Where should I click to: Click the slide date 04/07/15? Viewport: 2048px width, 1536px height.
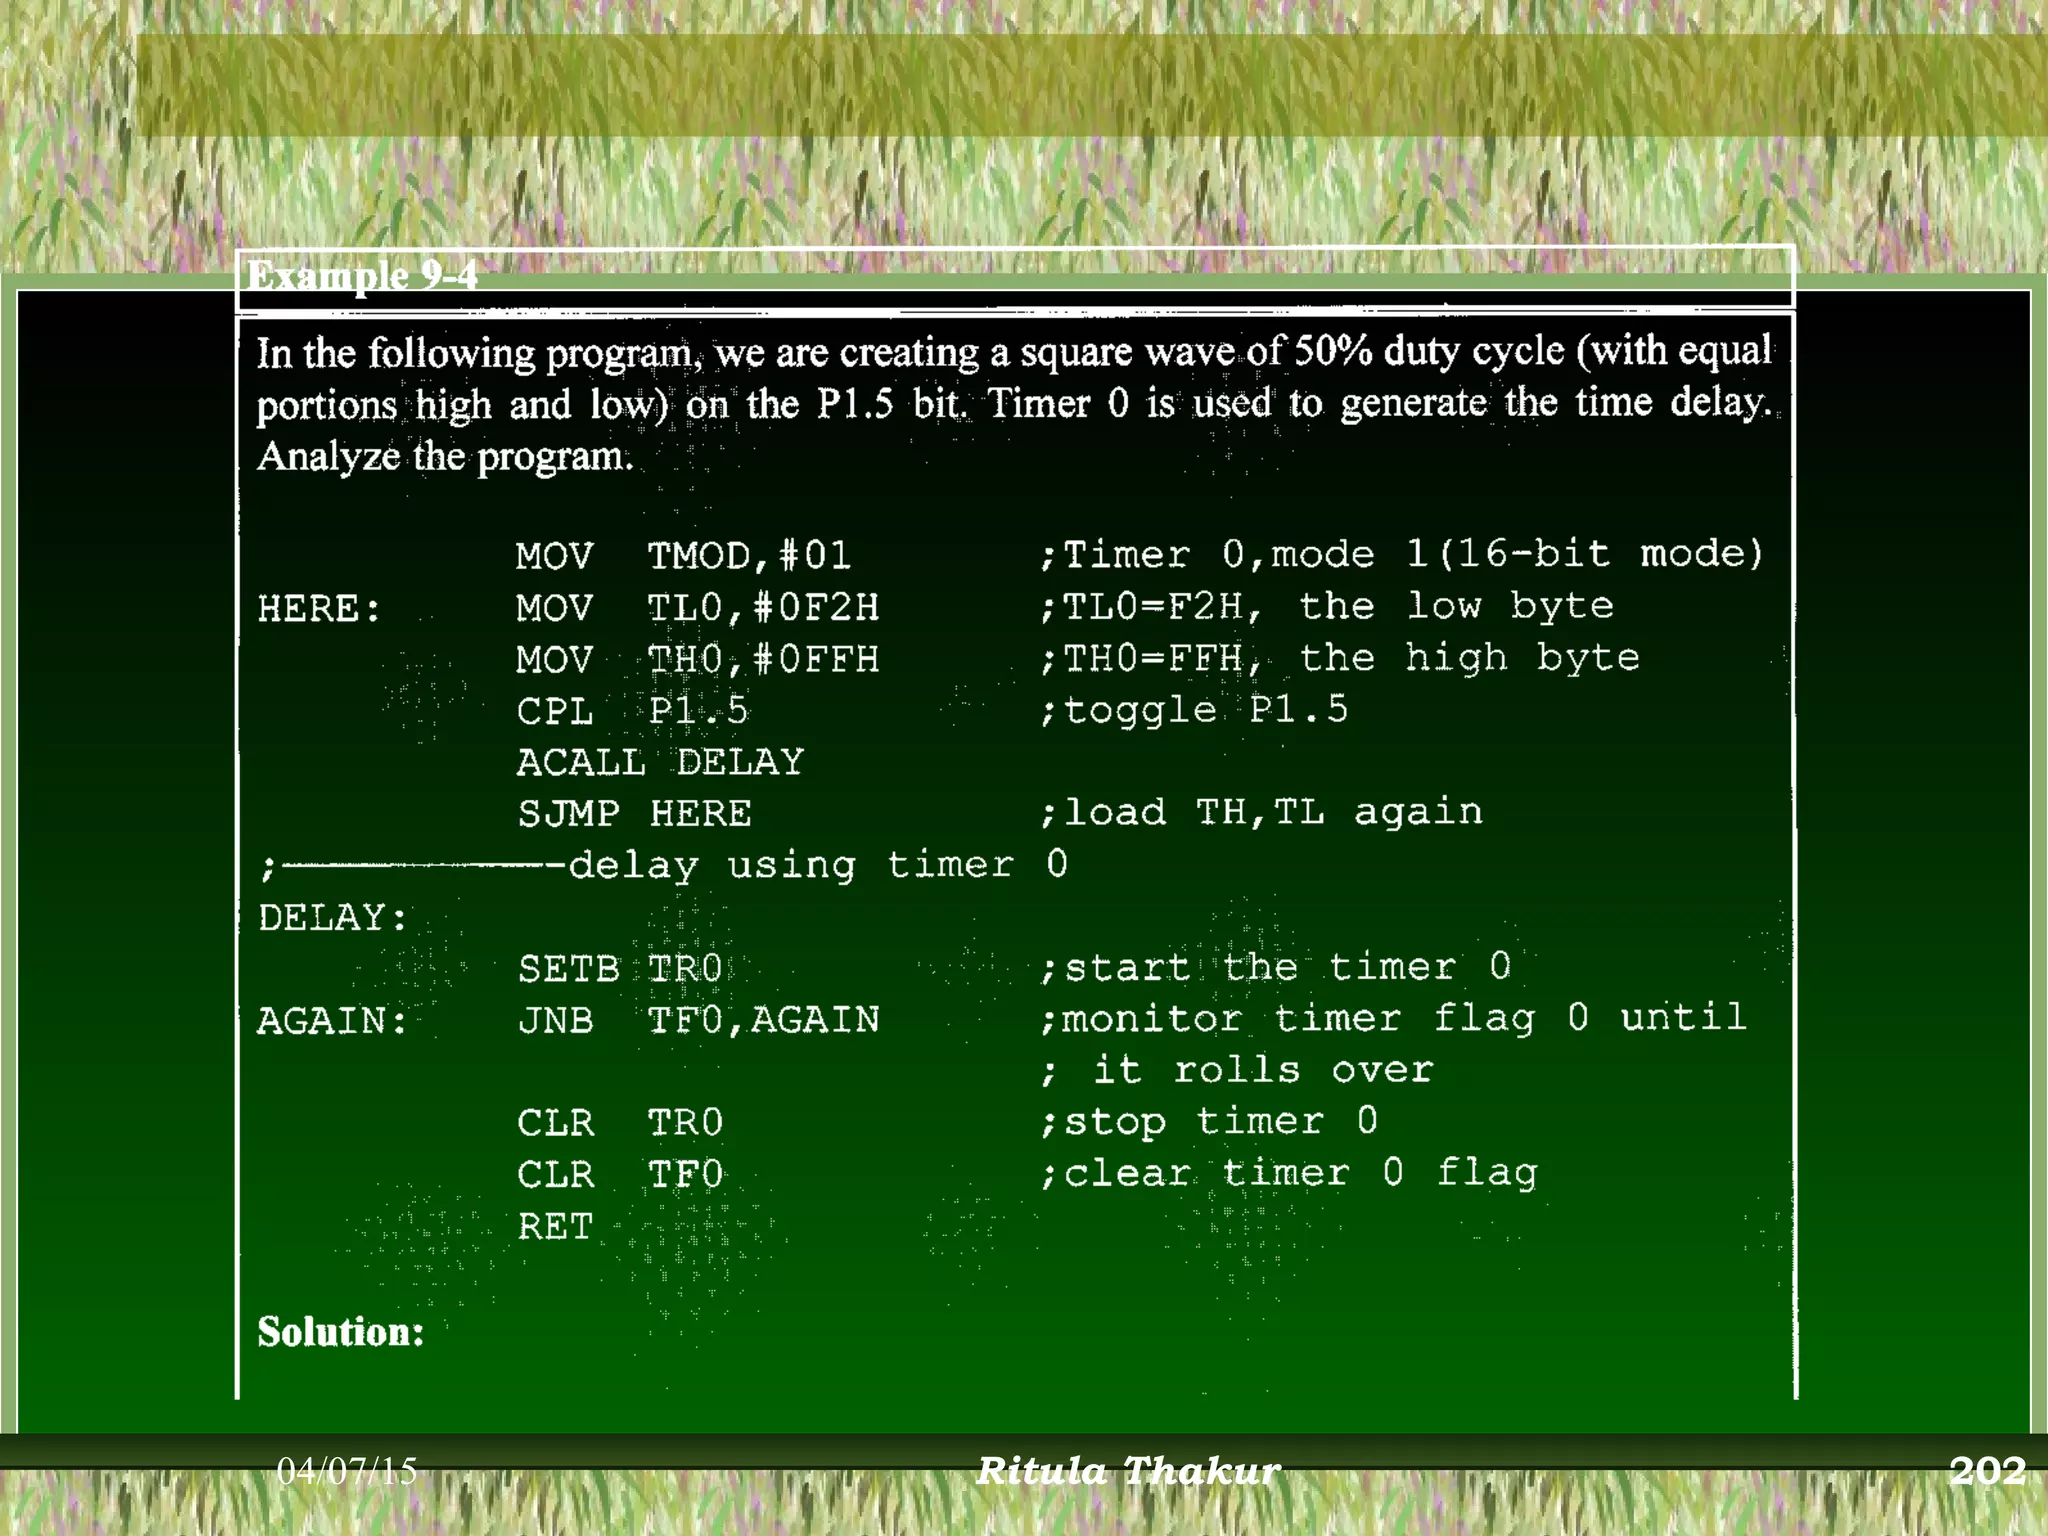tap(346, 1470)
